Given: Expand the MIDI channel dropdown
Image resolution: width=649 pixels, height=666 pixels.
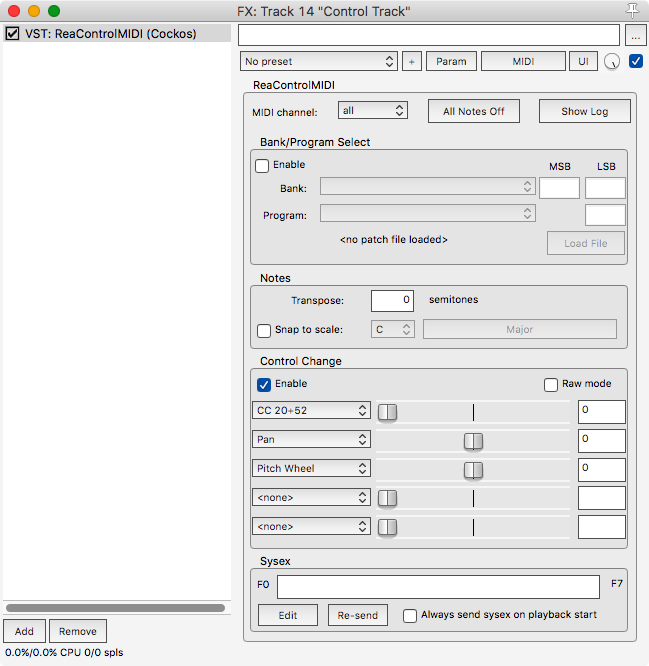Looking at the screenshot, I should pyautogui.click(x=372, y=111).
